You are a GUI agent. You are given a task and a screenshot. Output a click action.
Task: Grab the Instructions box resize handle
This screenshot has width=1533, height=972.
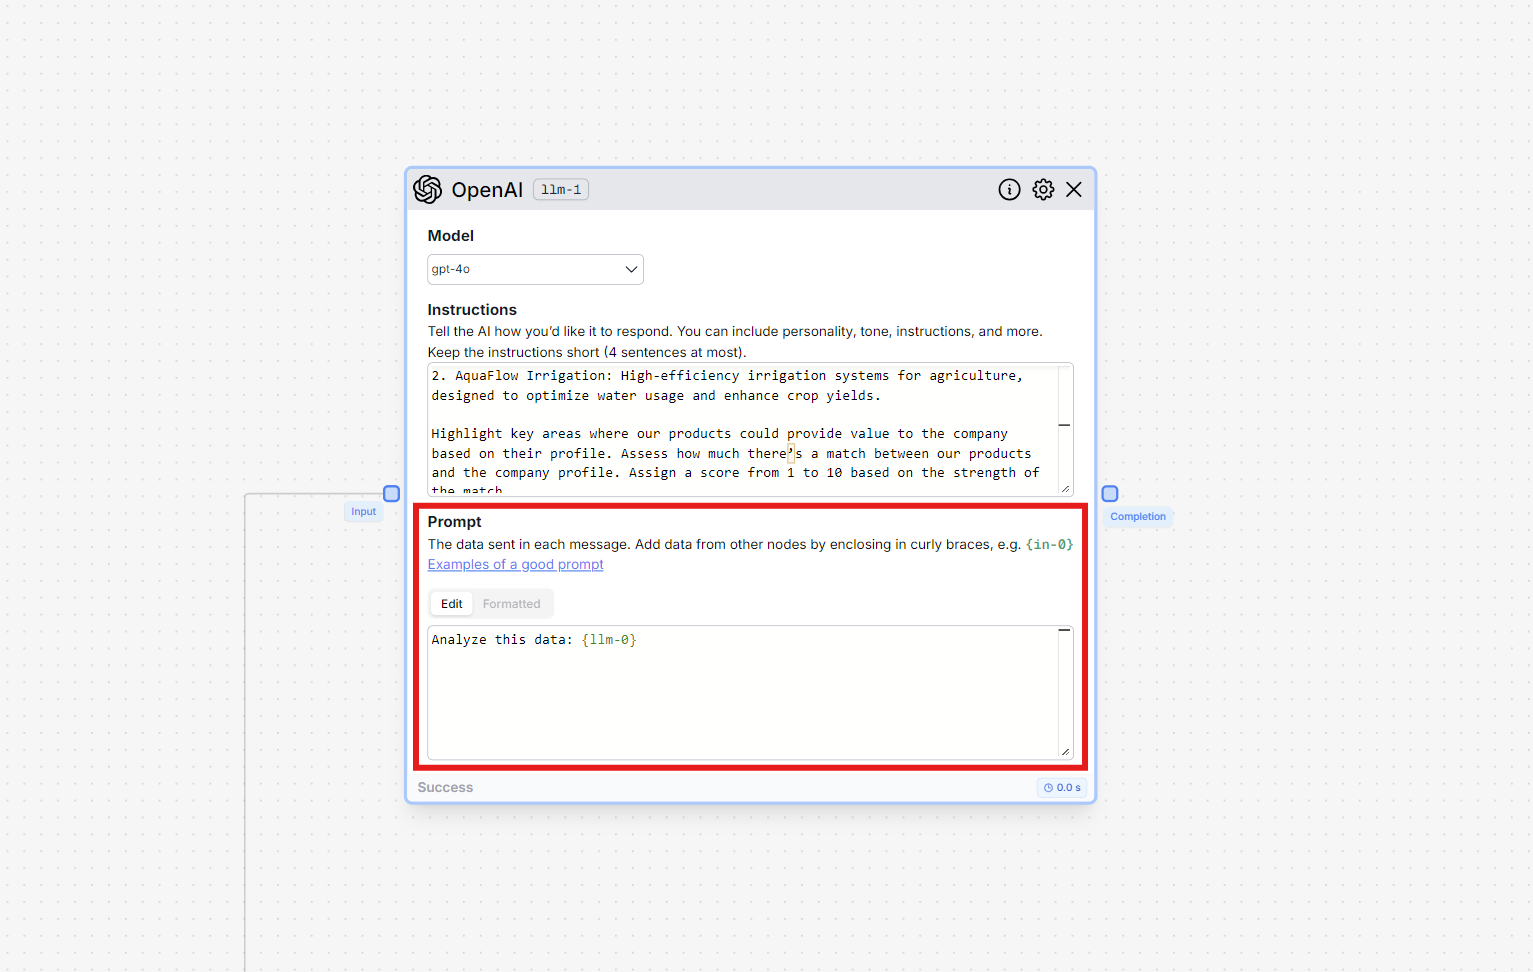1066,489
